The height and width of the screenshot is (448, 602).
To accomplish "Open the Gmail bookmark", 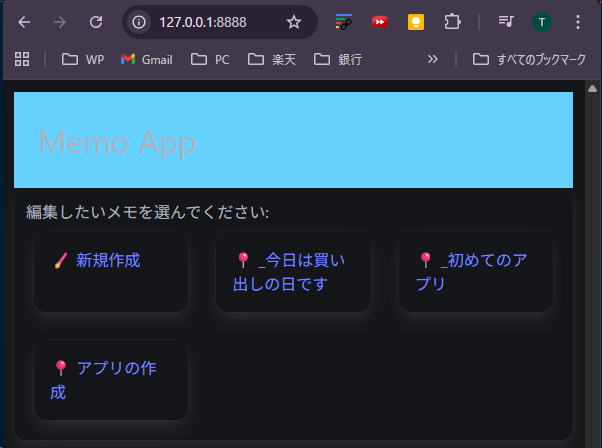I will pyautogui.click(x=146, y=59).
